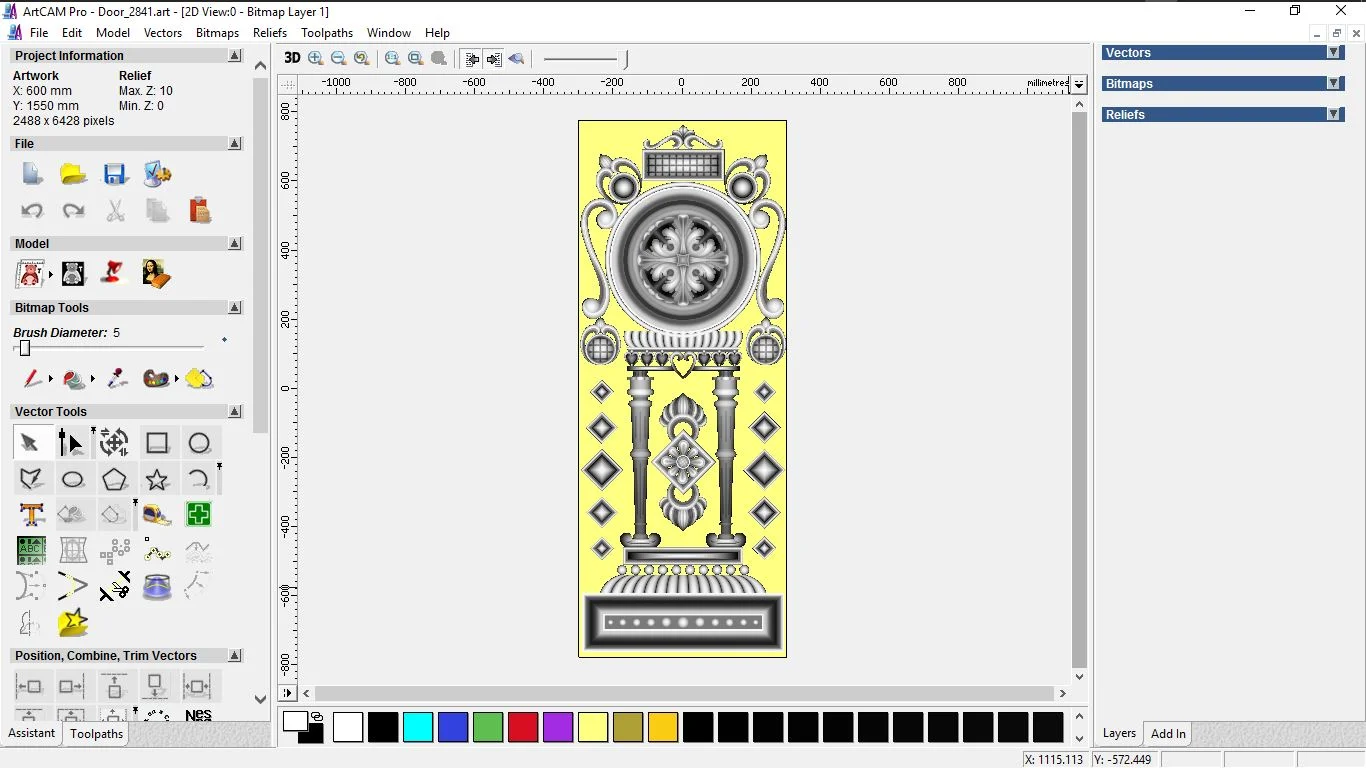Viewport: 1366px width, 768px height.
Task: Pick the eyedropper Pick Colour tool
Action: (117, 379)
